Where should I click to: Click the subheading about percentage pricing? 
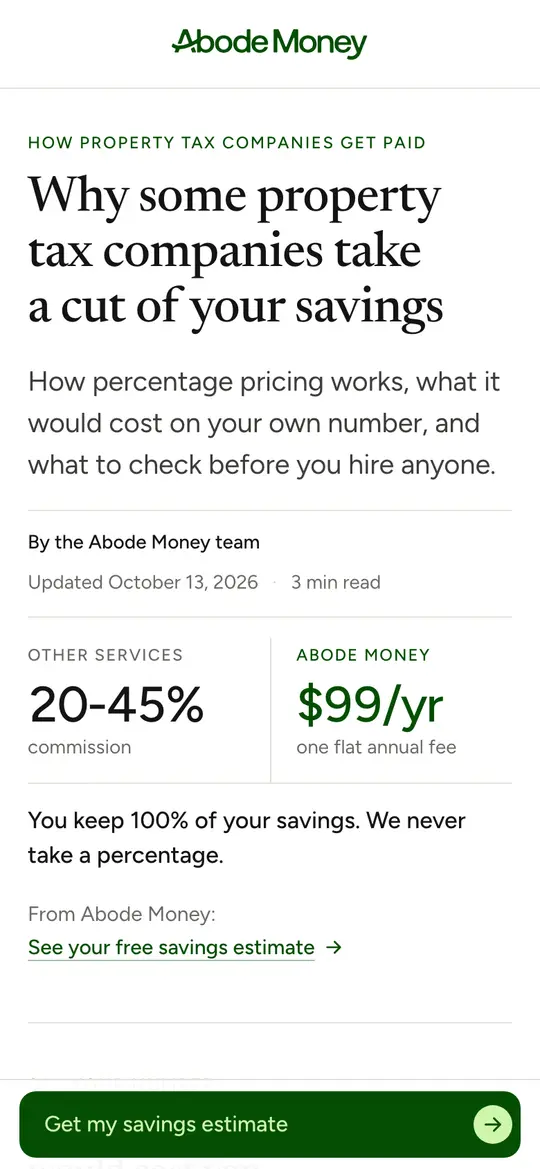(x=264, y=423)
